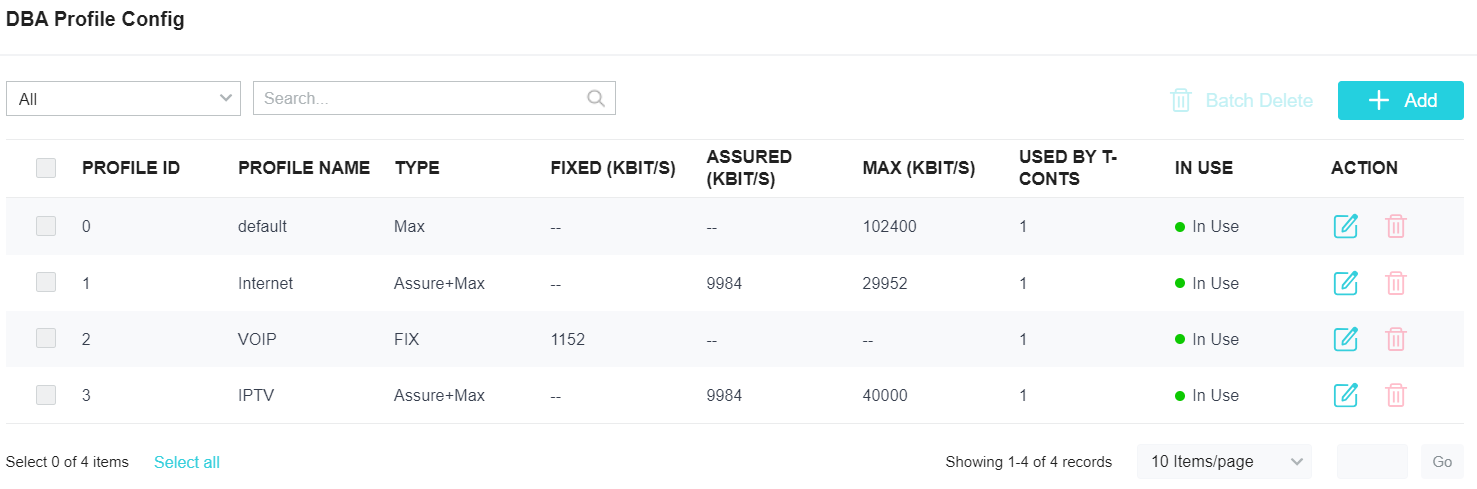This screenshot has width=1477, height=489.
Task: Tick the IPTV row checkbox
Action: 46,395
